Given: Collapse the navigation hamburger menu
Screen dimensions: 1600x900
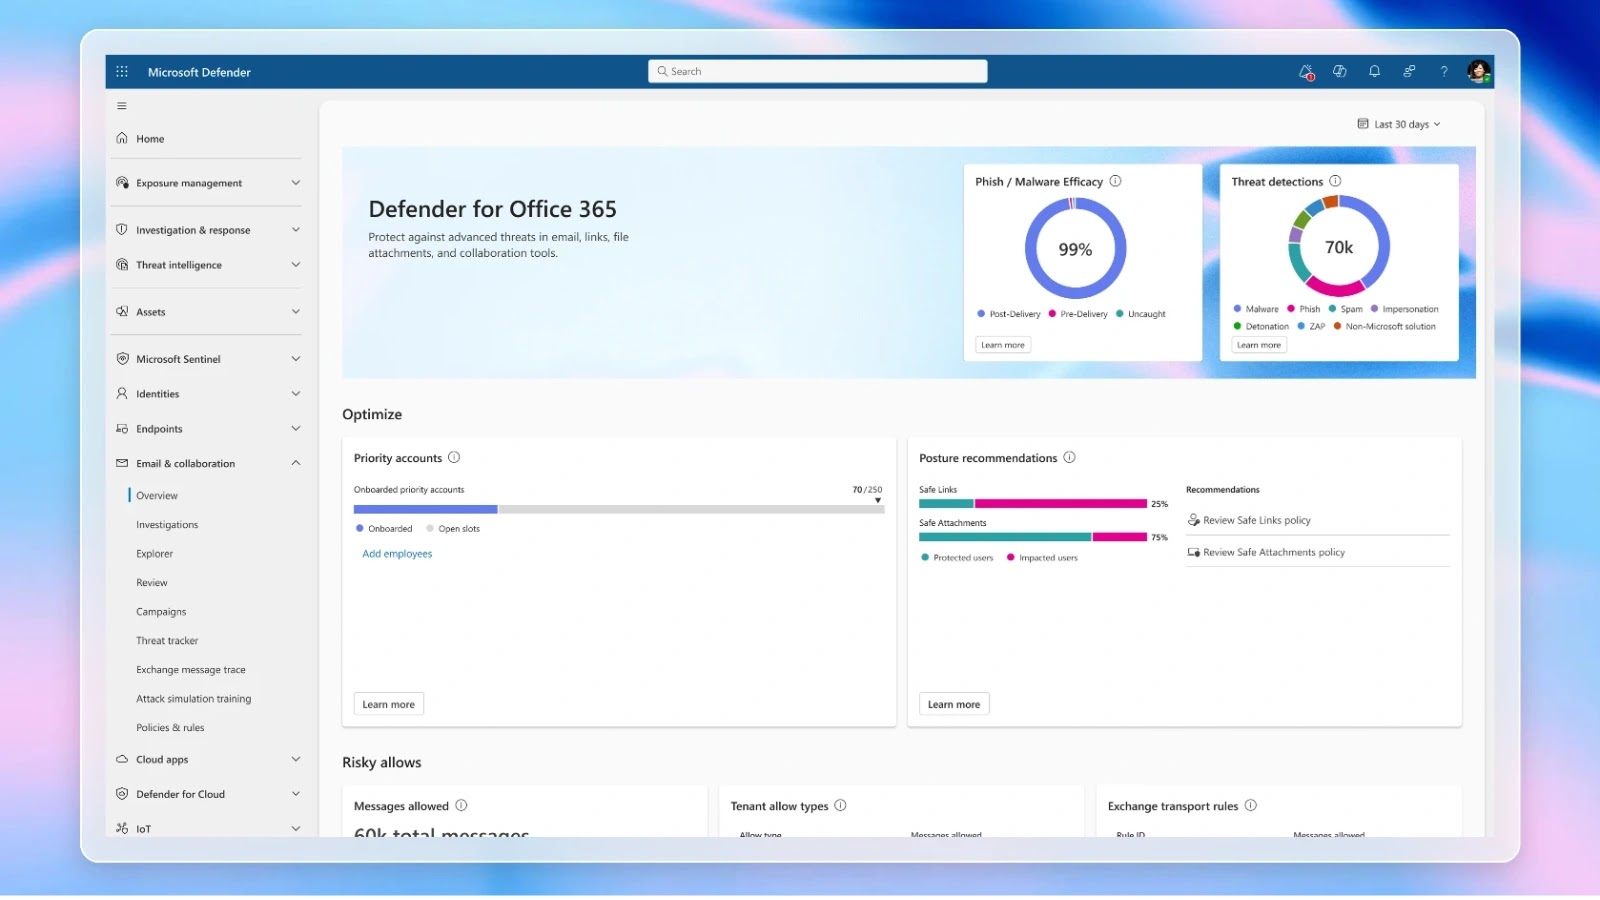Looking at the screenshot, I should (122, 106).
